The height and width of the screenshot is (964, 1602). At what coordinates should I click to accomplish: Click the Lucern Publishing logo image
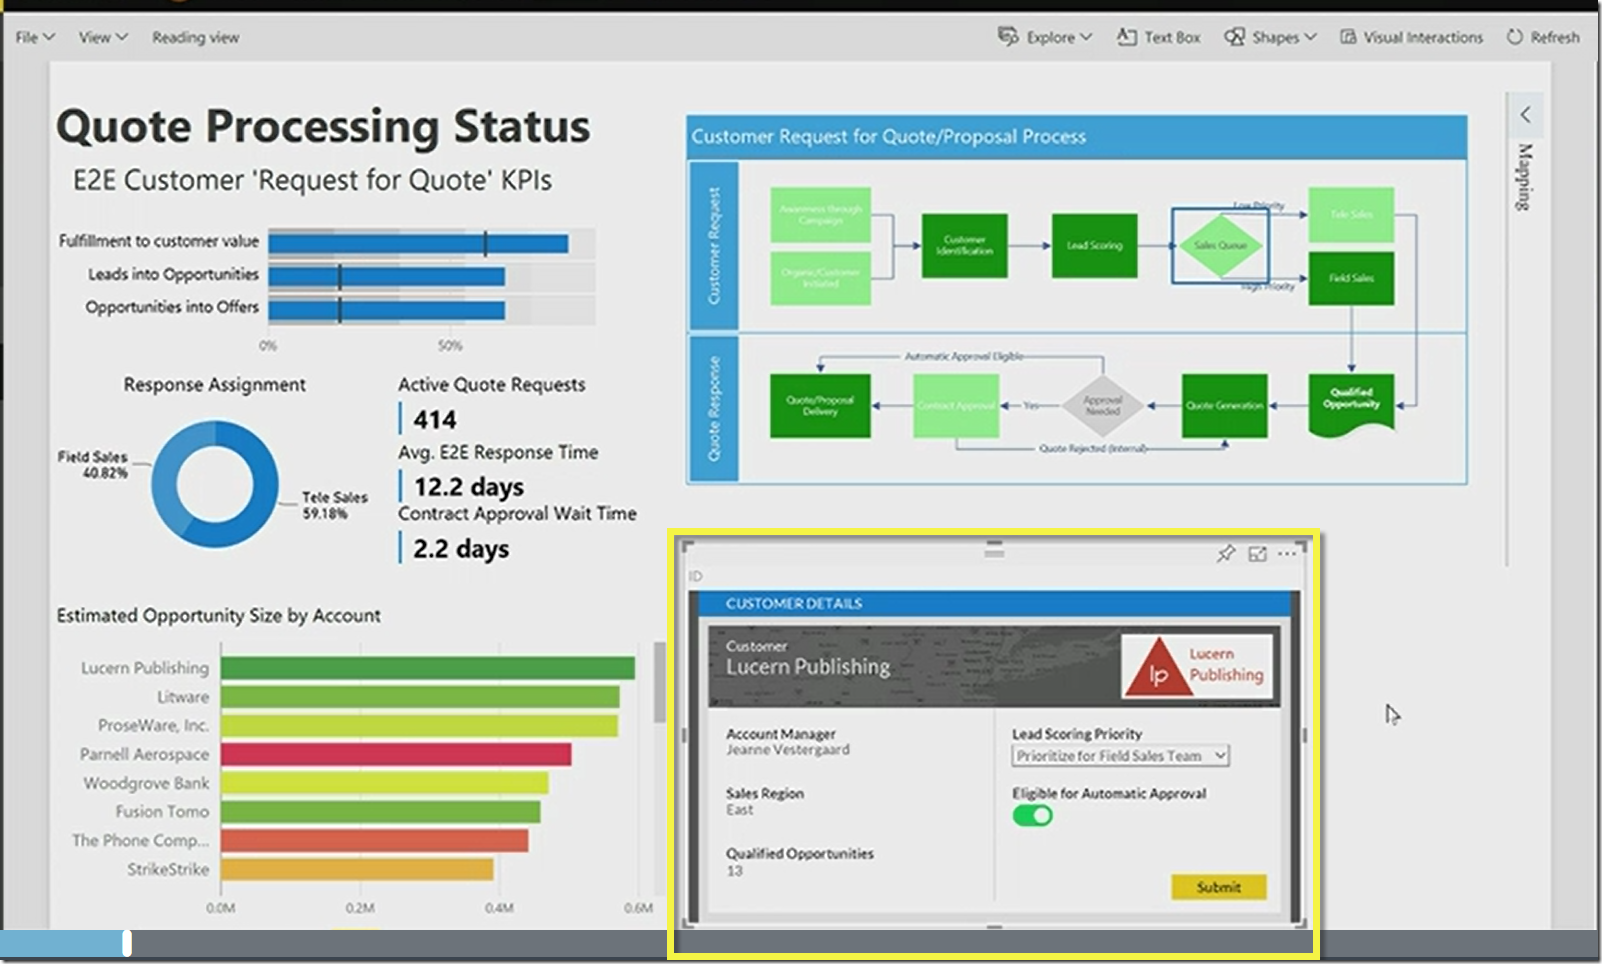point(1197,665)
